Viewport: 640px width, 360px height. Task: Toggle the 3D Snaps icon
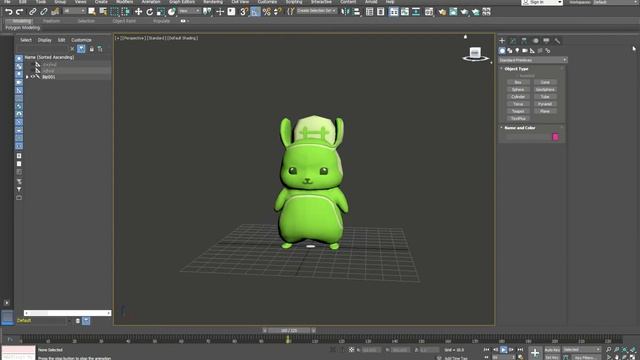(244, 12)
